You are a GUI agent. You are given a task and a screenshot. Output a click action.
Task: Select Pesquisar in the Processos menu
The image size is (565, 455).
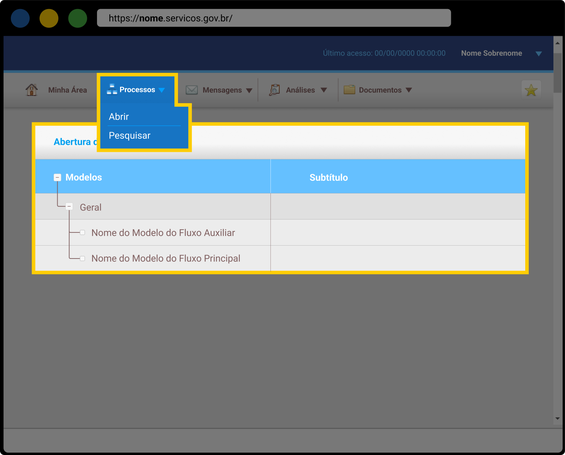[x=130, y=135]
